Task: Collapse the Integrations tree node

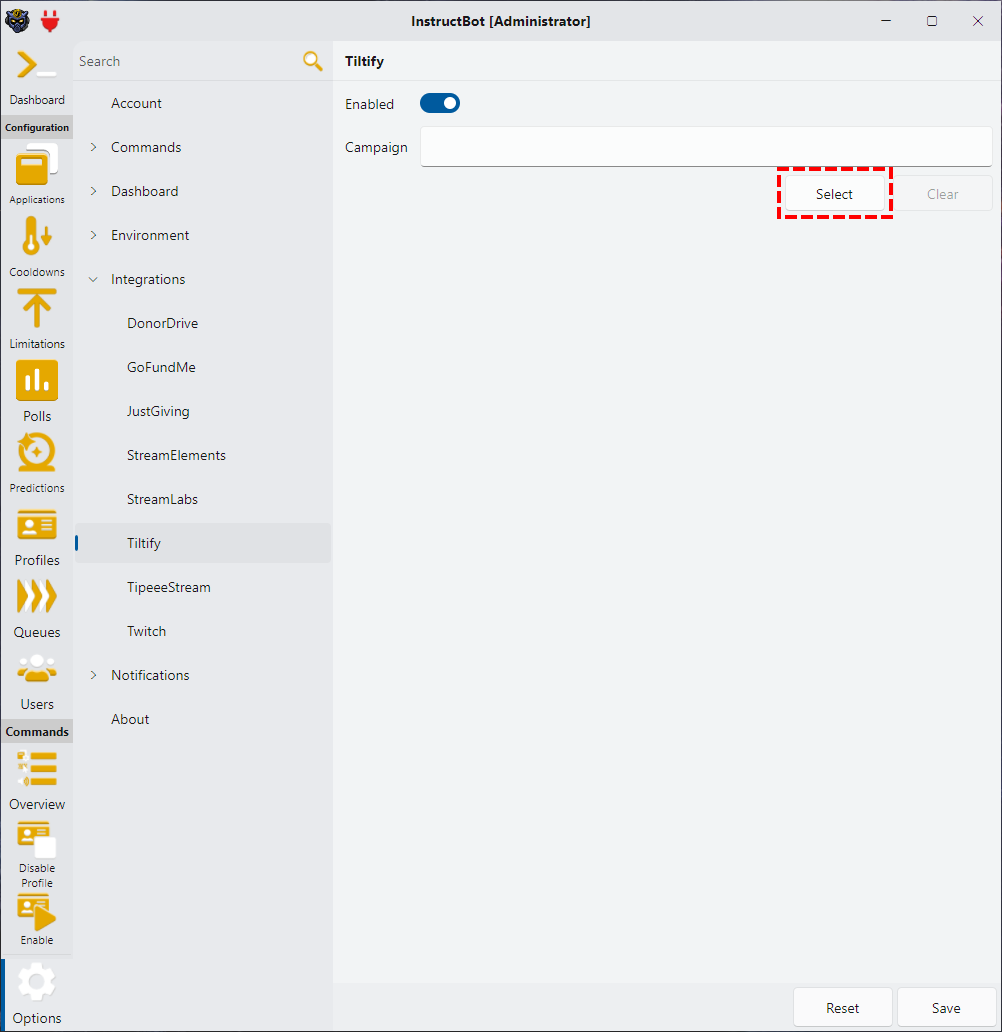Action: [93, 279]
